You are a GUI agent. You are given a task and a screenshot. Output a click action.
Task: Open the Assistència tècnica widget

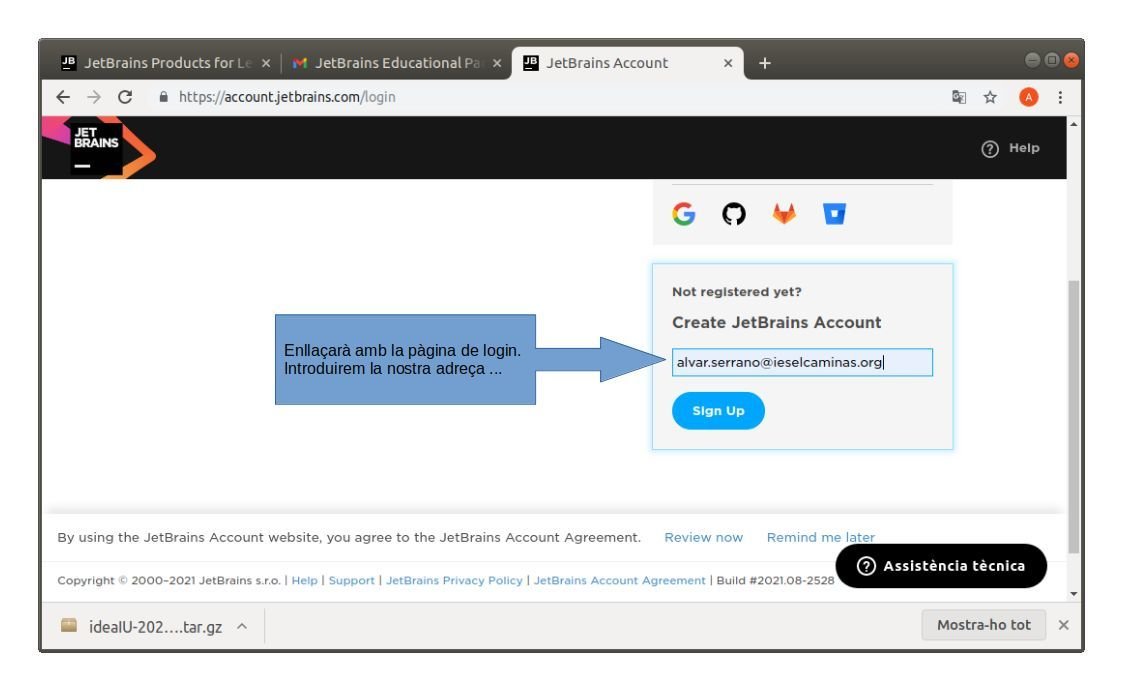[941, 566]
